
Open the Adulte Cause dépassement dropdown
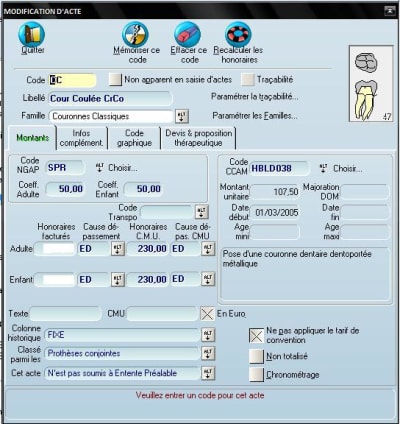118,249
